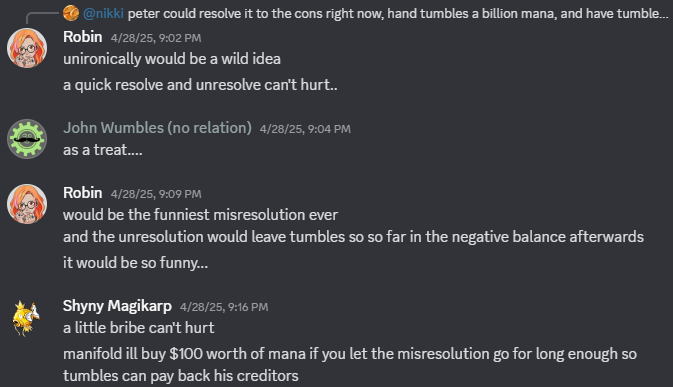This screenshot has height=387, width=673.
Task: Open John Wumbles' gear mustache avatar
Action: 27,139
